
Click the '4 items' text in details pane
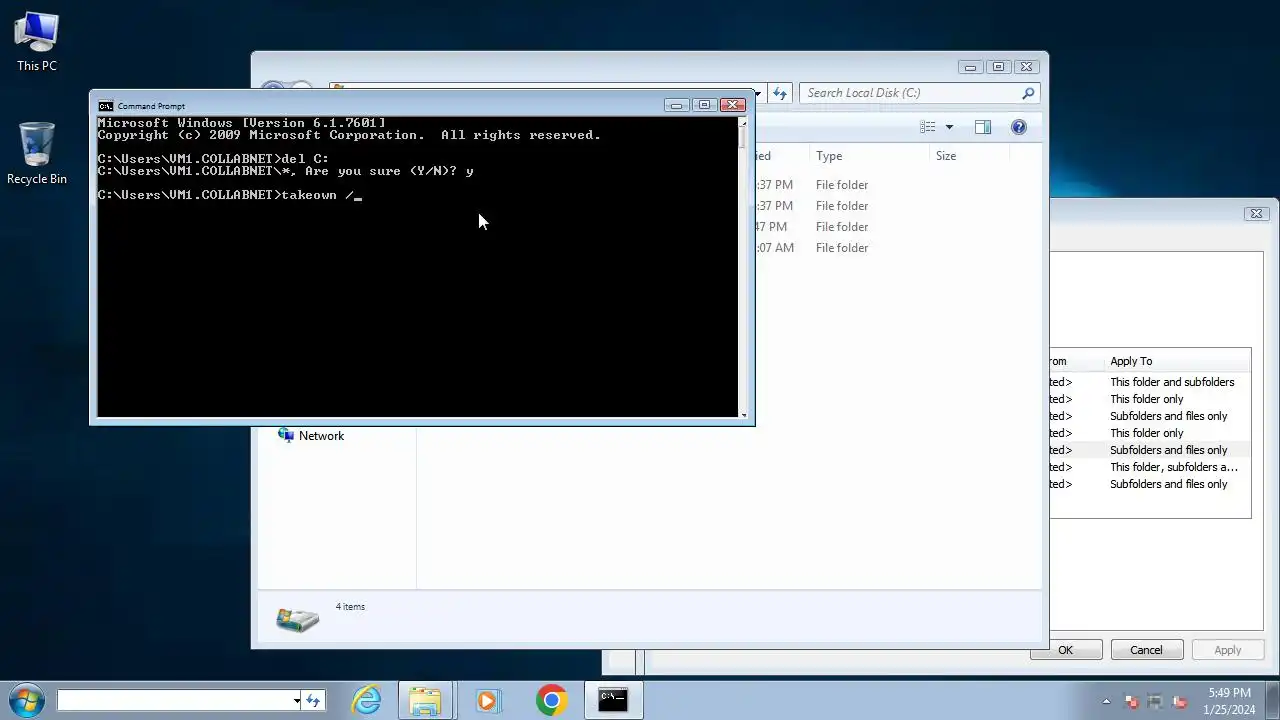(350, 607)
